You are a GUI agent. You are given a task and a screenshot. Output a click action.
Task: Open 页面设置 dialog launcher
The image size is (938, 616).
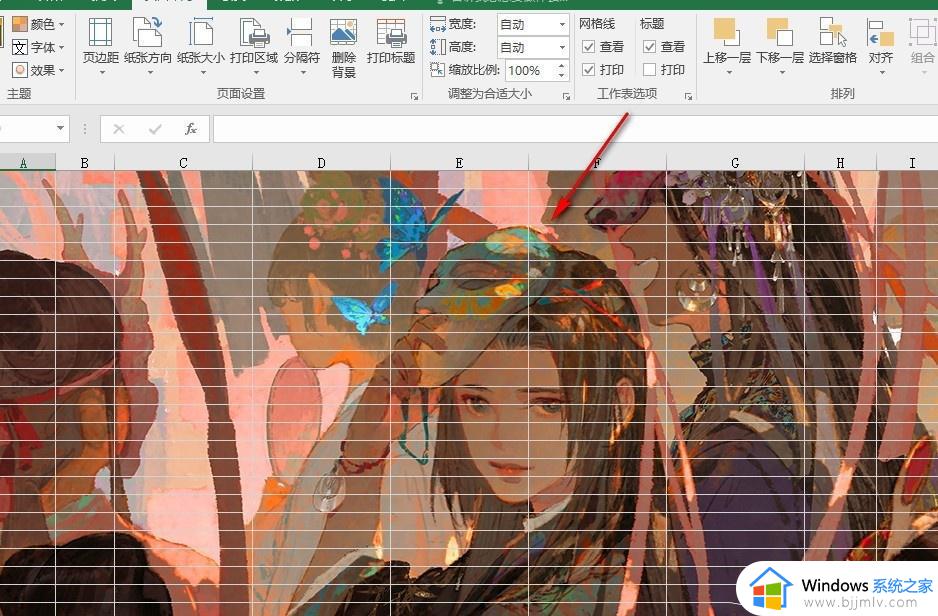414,96
